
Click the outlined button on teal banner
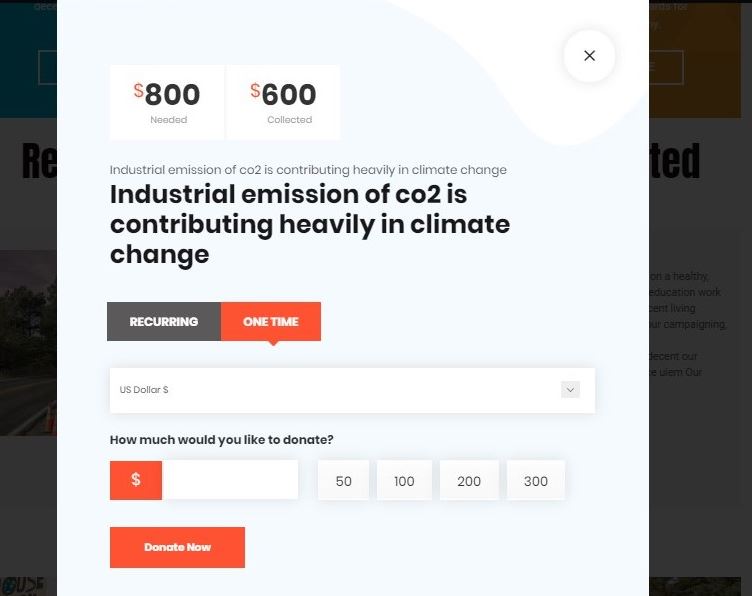pyautogui.click(x=47, y=67)
